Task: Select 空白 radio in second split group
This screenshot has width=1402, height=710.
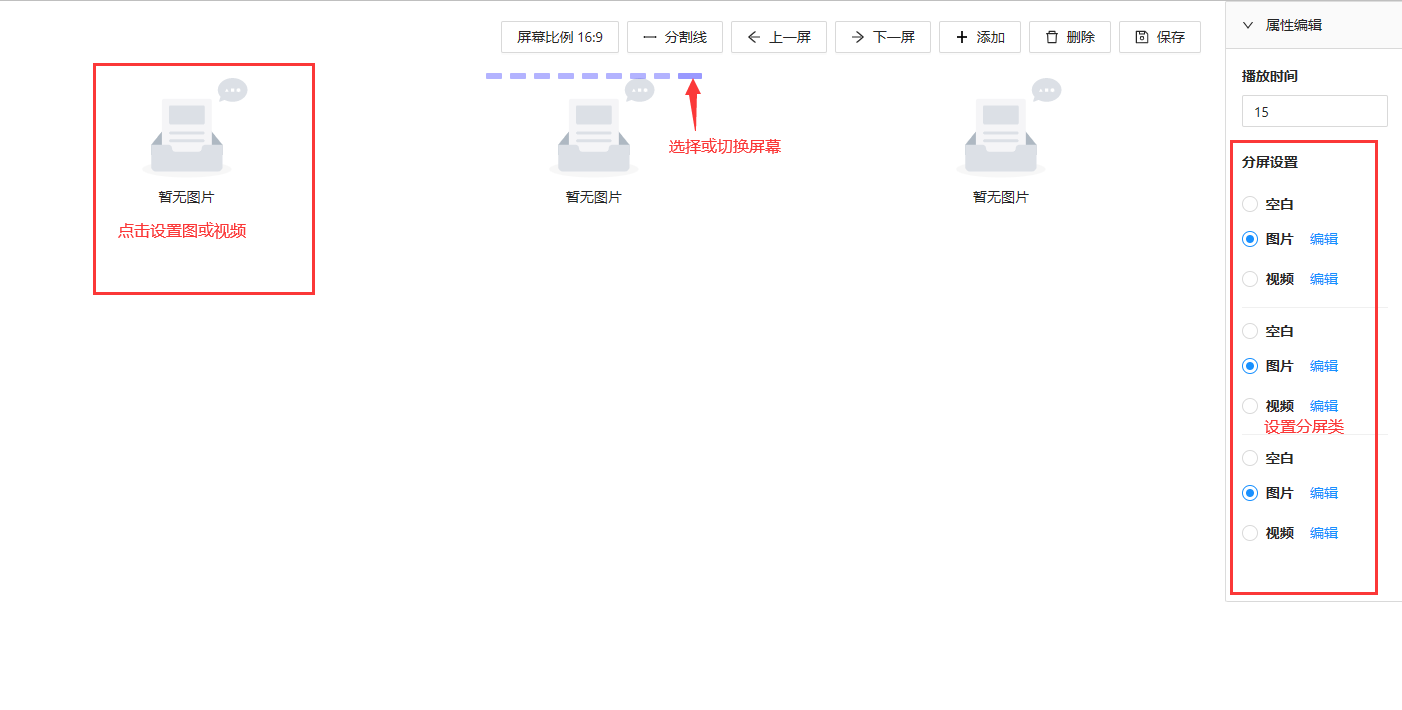Action: (1250, 330)
